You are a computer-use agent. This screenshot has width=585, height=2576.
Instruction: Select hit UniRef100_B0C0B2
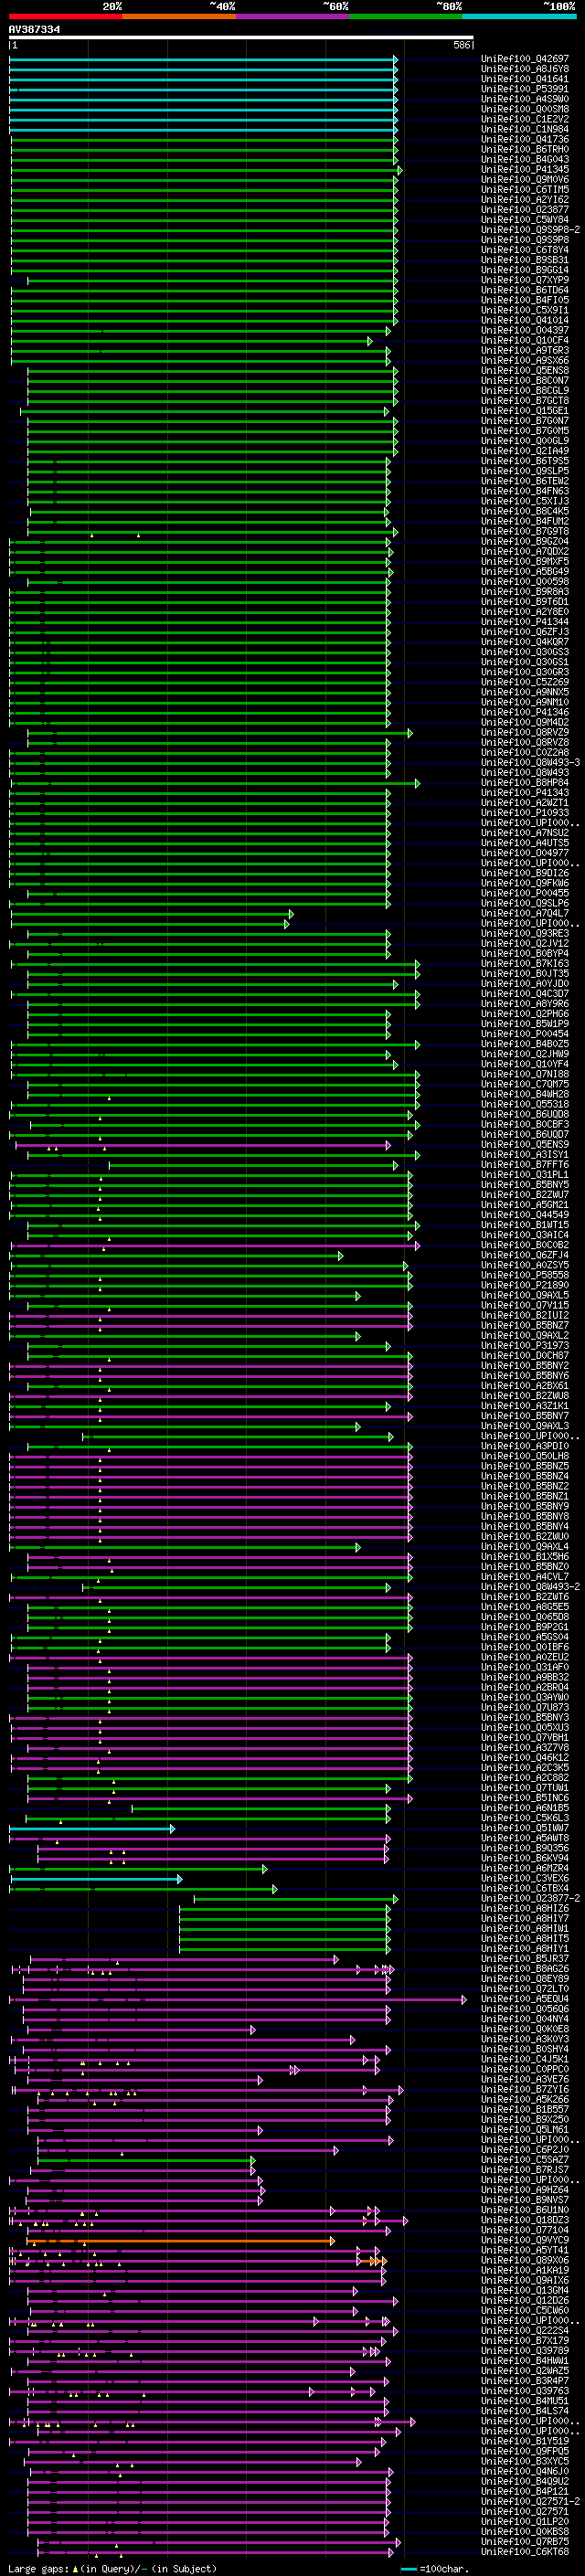pyautogui.click(x=525, y=1245)
